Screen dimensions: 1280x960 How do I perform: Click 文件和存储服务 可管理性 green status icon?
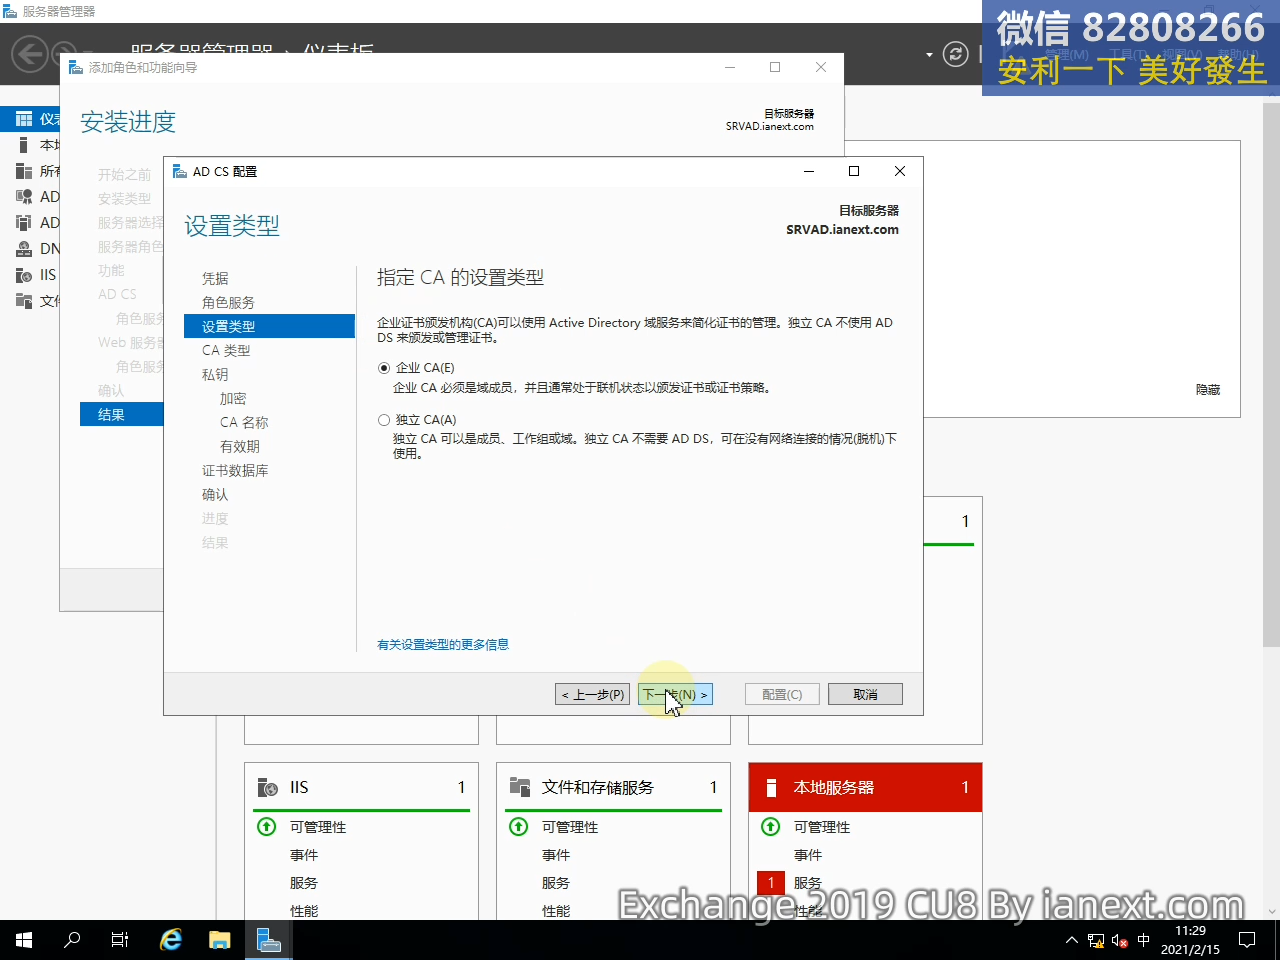tap(518, 827)
